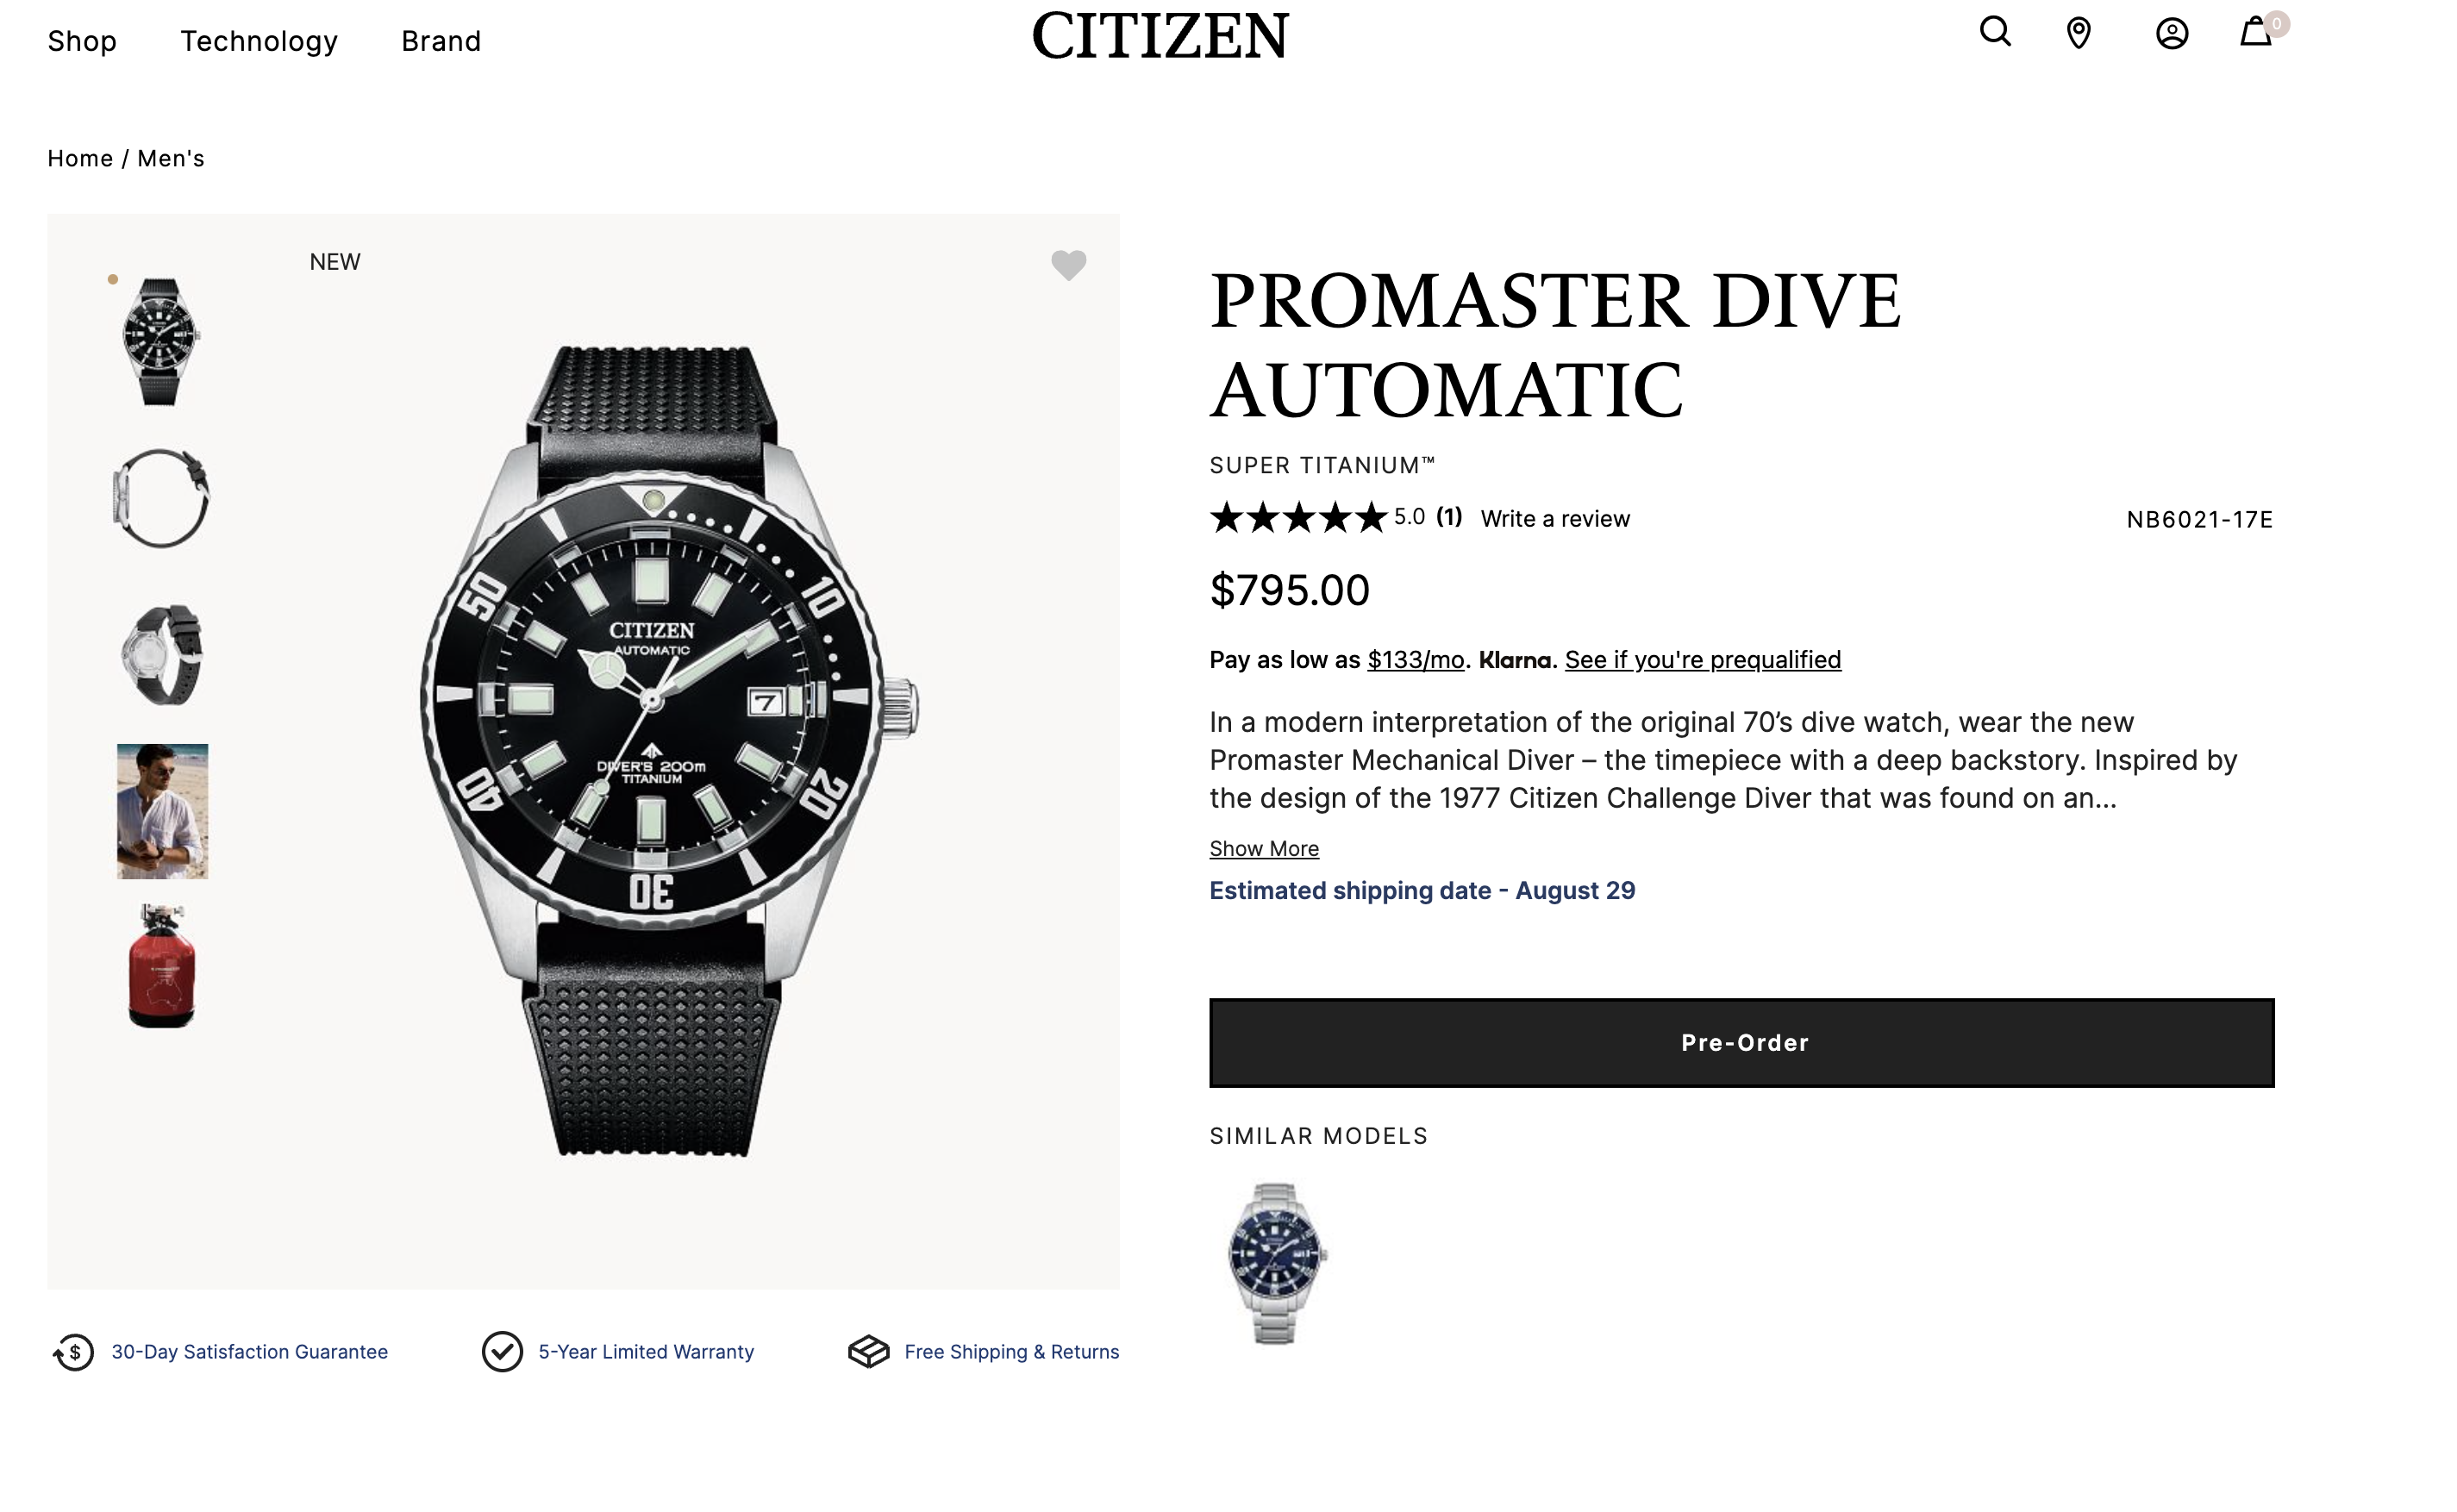Toggle the wishlist heart on product image
This screenshot has width=2457, height=1512.
coord(1068,265)
